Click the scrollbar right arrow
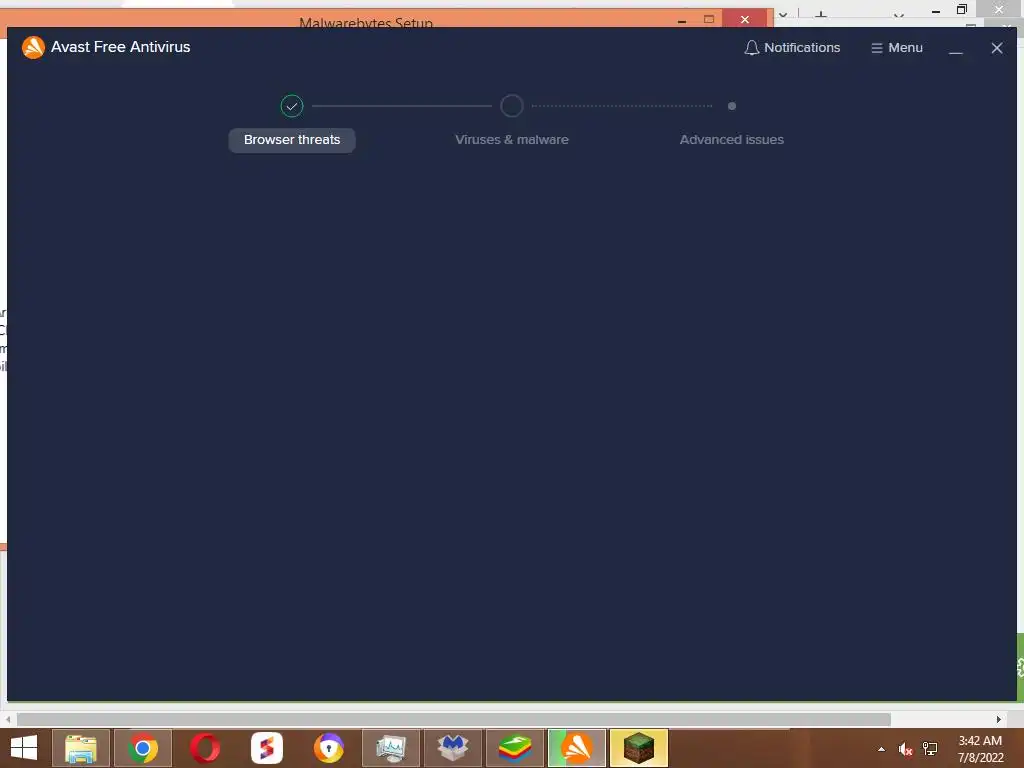Screen dimensions: 1024x768 pos(999,719)
